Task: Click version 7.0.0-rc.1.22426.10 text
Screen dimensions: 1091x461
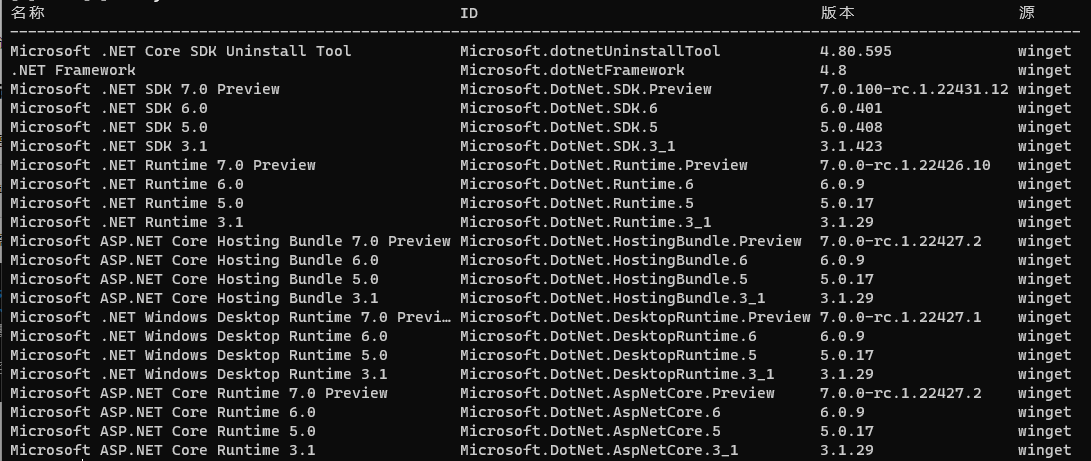Action: pos(905,165)
